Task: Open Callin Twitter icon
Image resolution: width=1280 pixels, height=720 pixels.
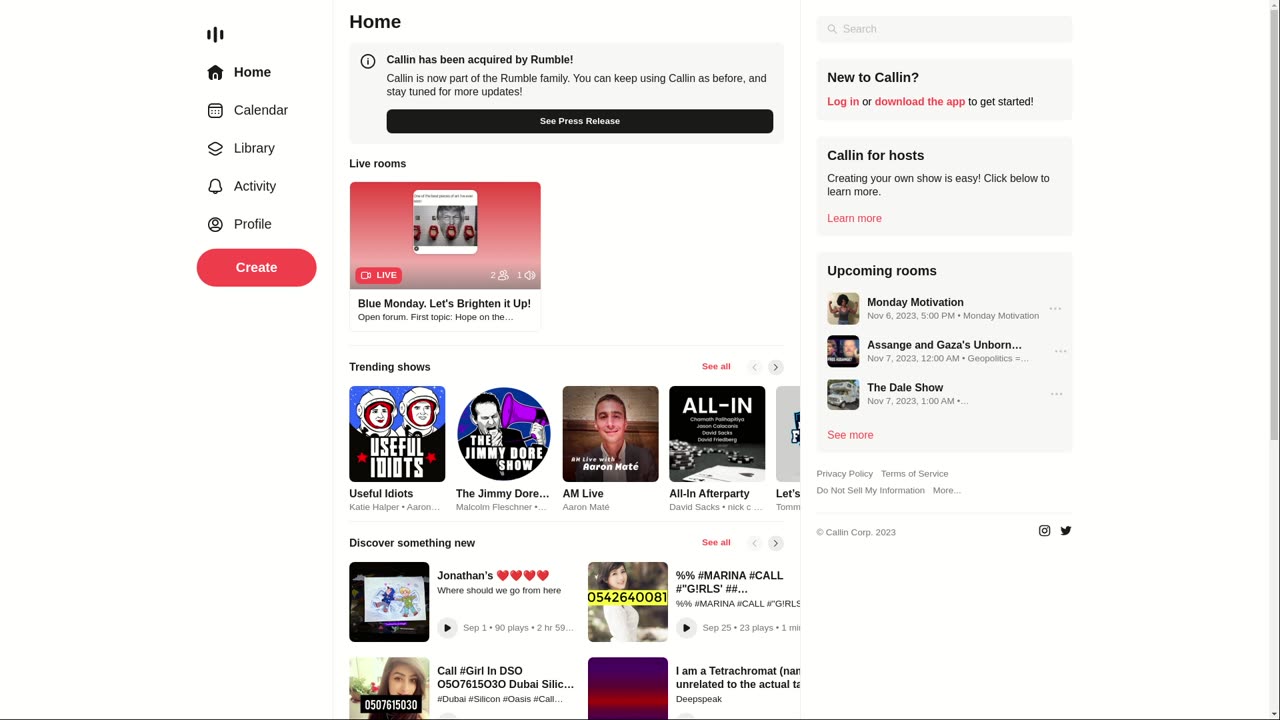Action: [x=1066, y=531]
